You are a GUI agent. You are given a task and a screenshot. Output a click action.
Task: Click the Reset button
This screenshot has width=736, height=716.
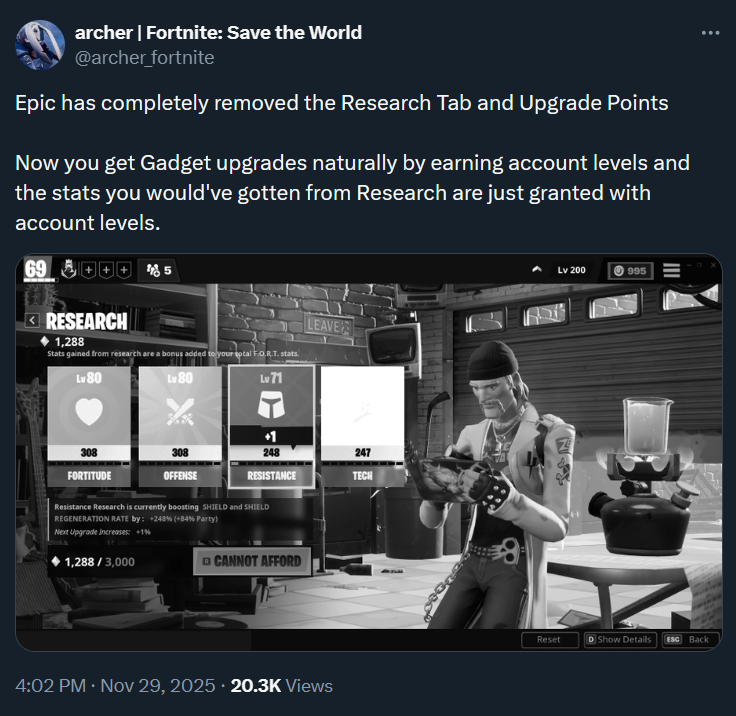(x=549, y=639)
